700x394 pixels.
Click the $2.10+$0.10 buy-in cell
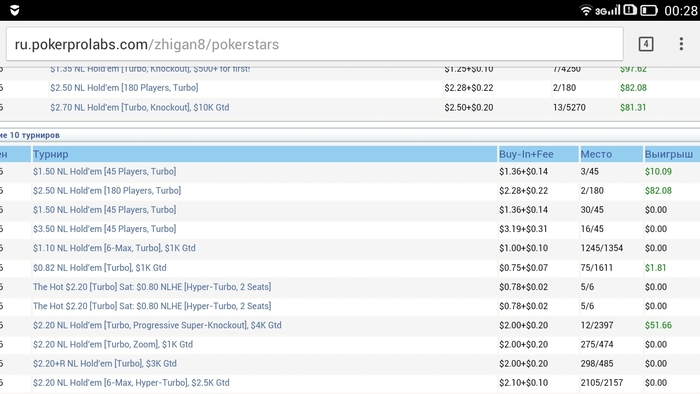point(523,383)
